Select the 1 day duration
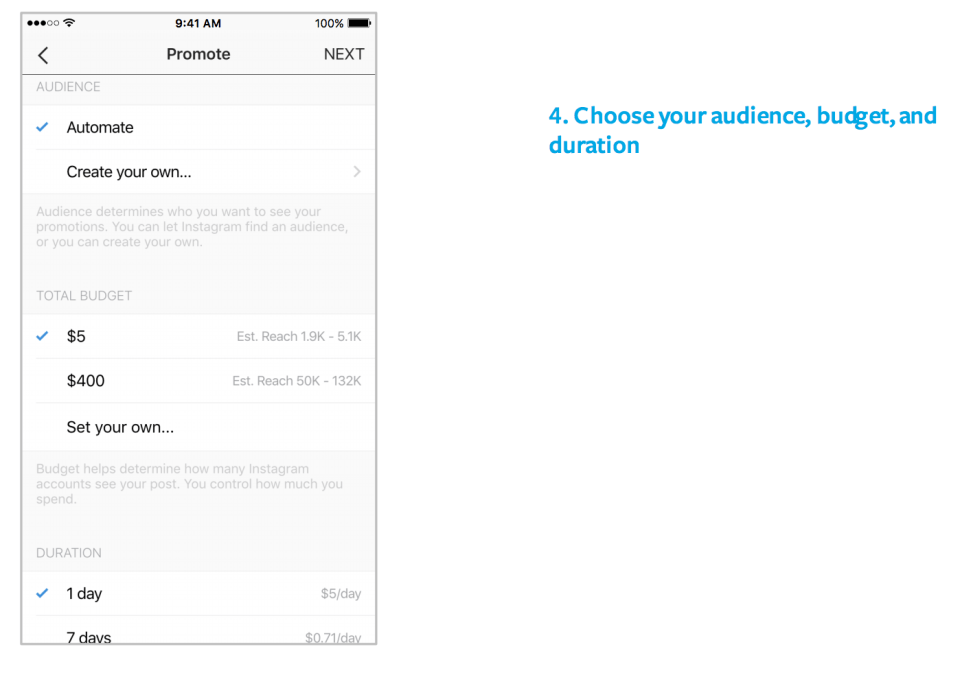 click(x=85, y=593)
